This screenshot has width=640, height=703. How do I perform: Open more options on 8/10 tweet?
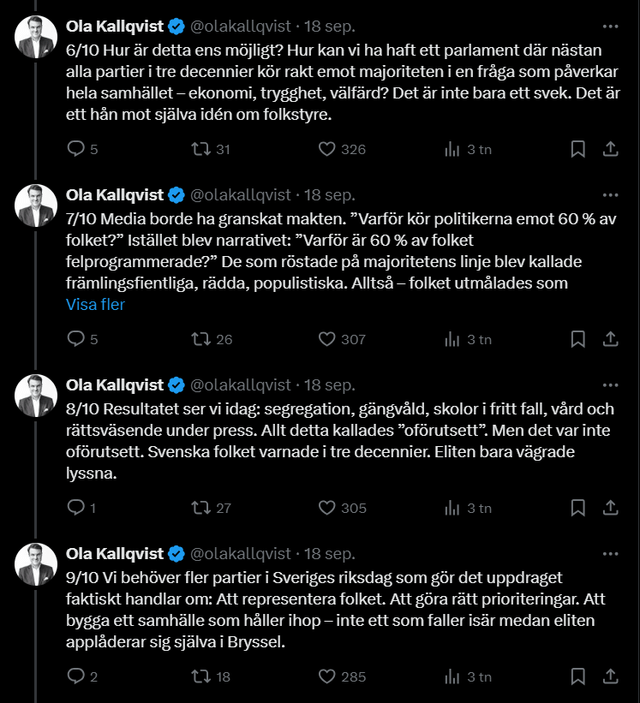610,384
